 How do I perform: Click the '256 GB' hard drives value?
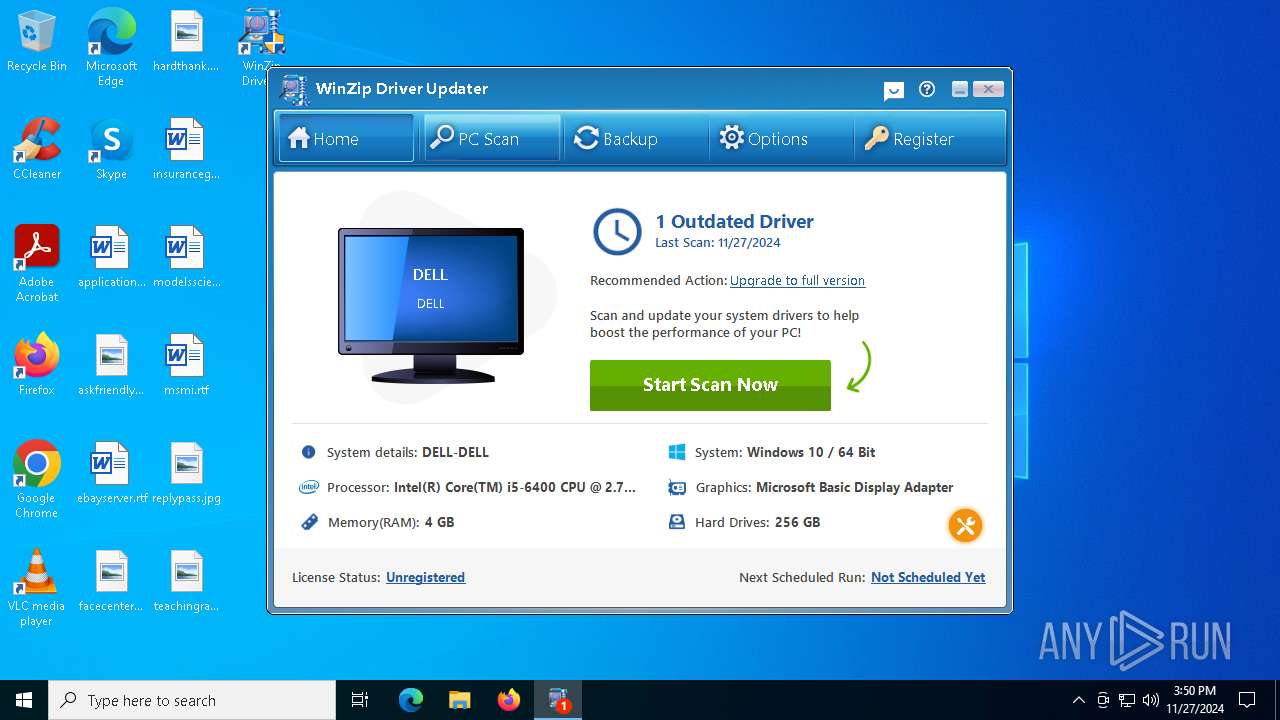[797, 522]
